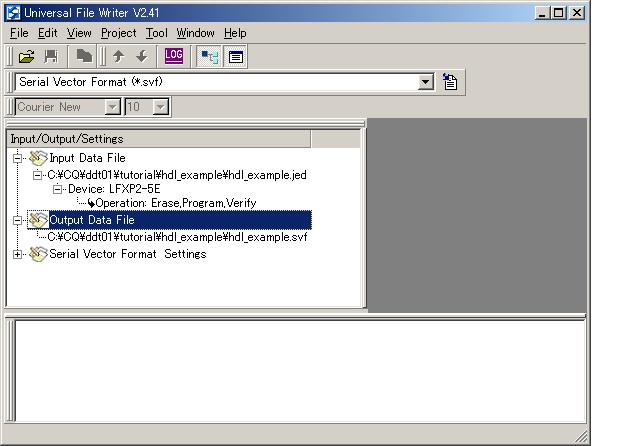Click the generate file icon beside format box
Screen dimensions: 640x446
coord(450,82)
